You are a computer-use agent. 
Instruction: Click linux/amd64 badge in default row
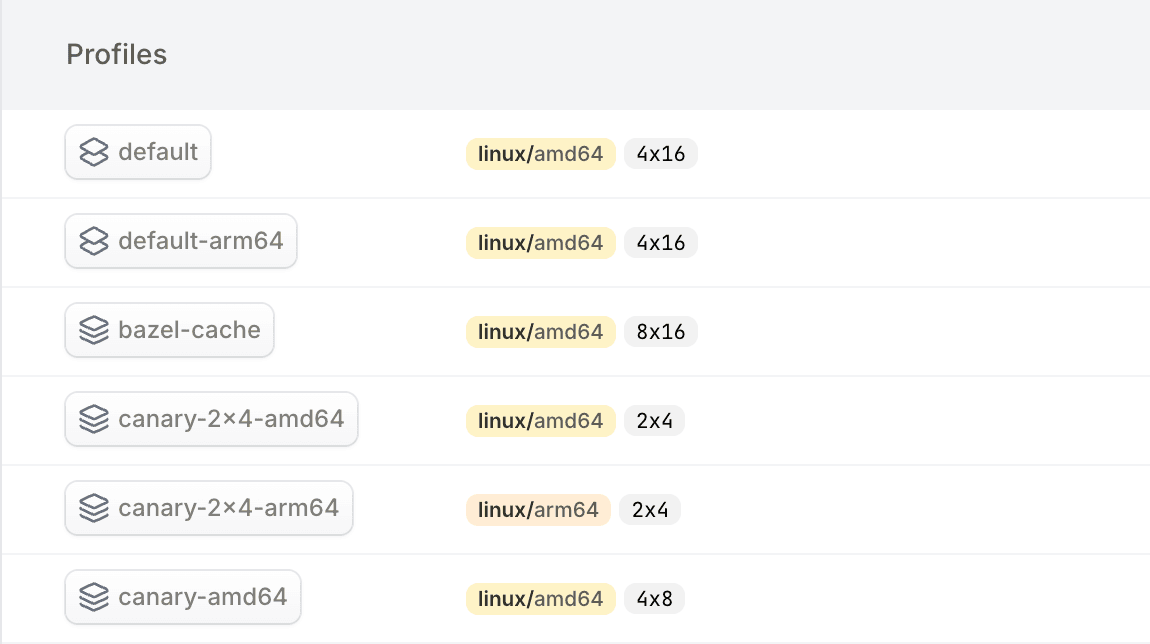point(540,154)
